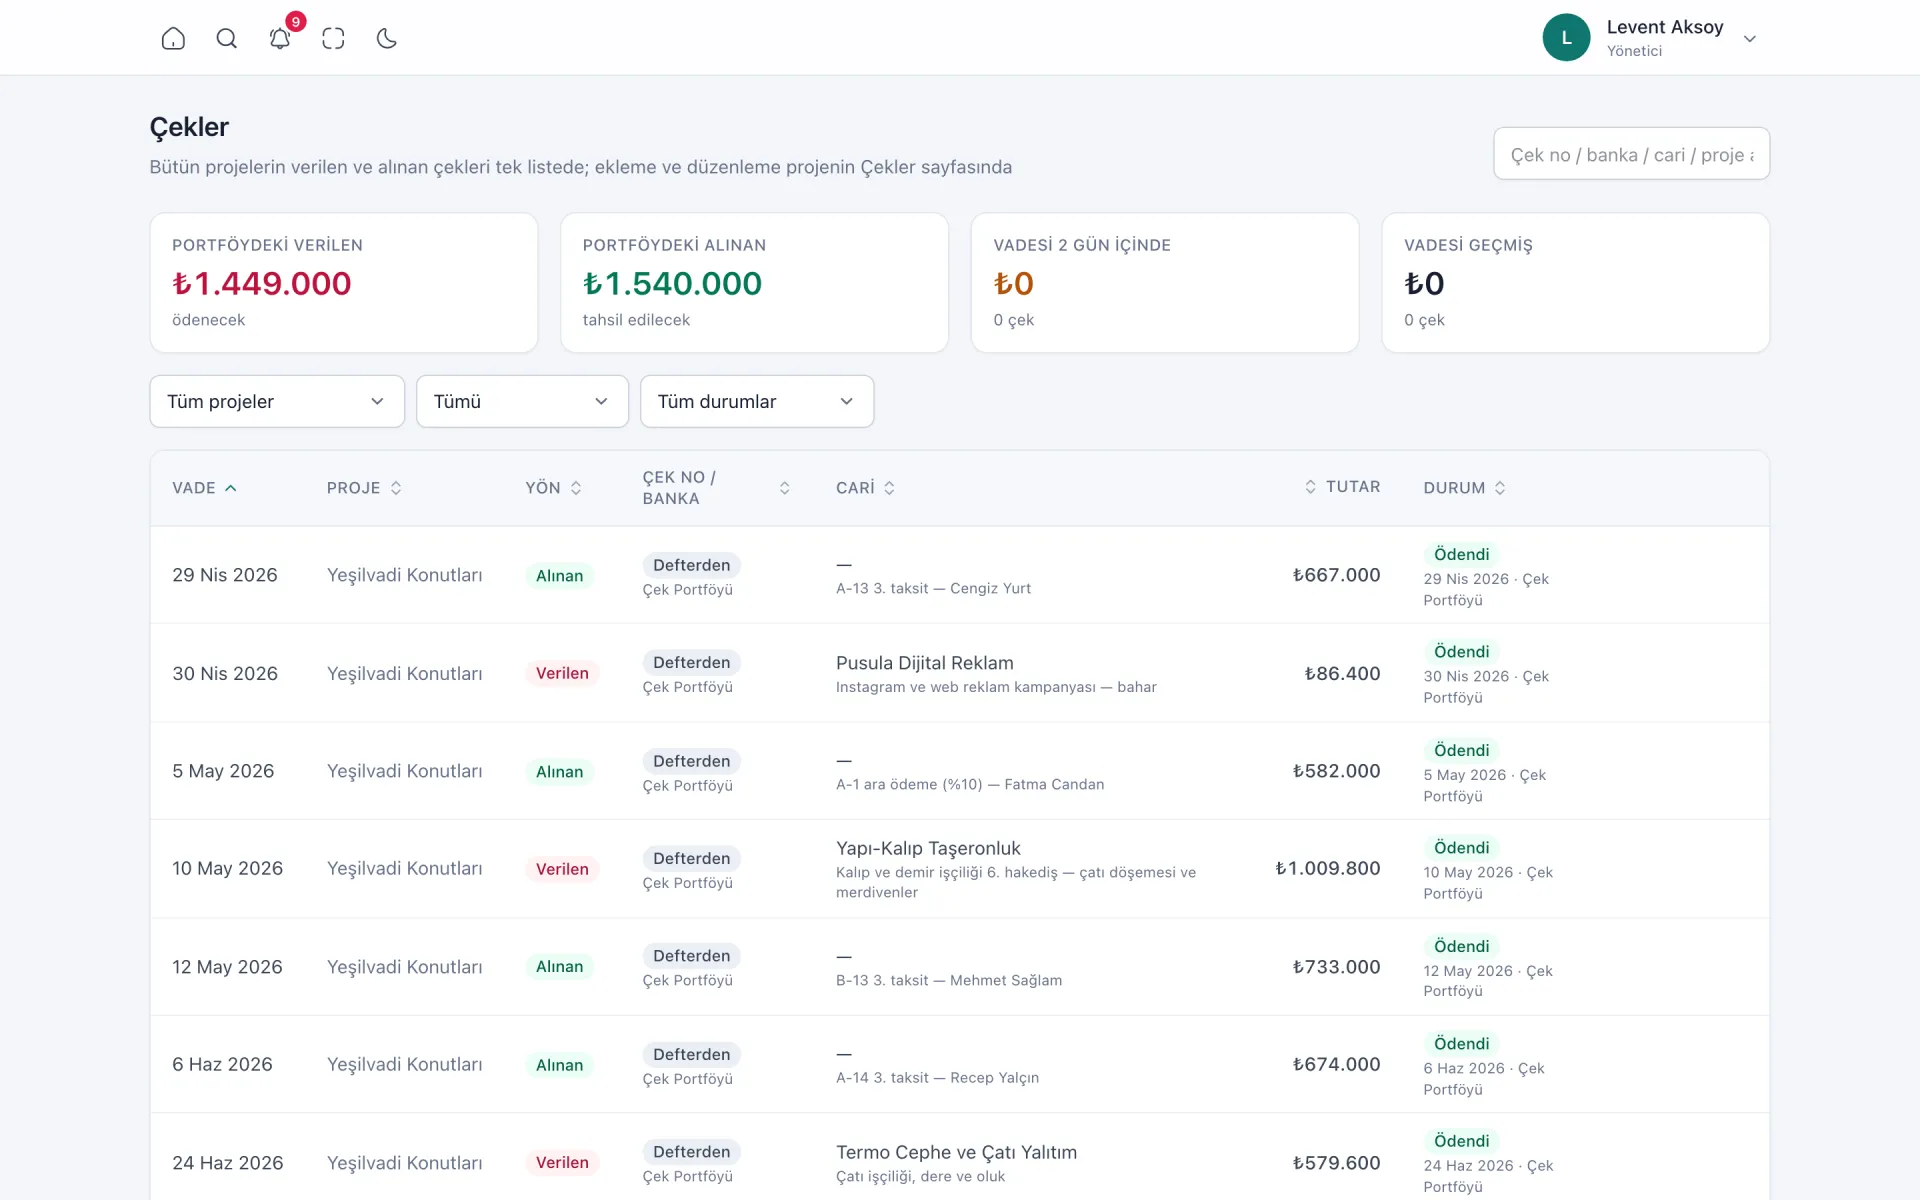This screenshot has width=1920, height=1200.
Task: Sort by the PROJE column header
Action: click(364, 488)
